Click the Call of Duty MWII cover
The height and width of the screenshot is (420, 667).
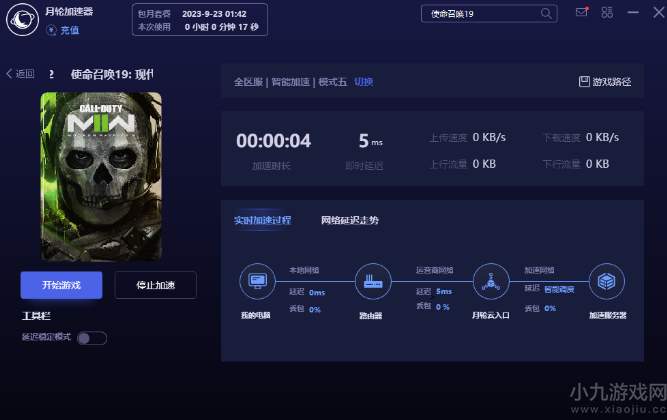pos(101,177)
